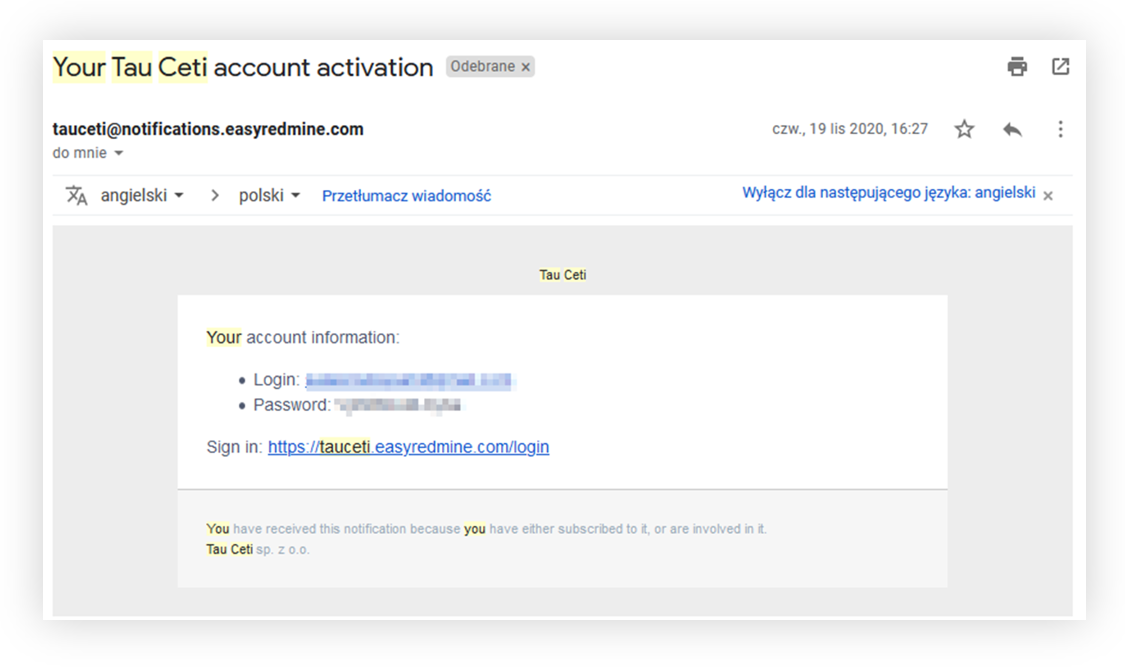The width and height of the screenshot is (1125, 667).
Task: Click the email subject 'Your Tau Ceti account activation'
Action: click(x=243, y=67)
